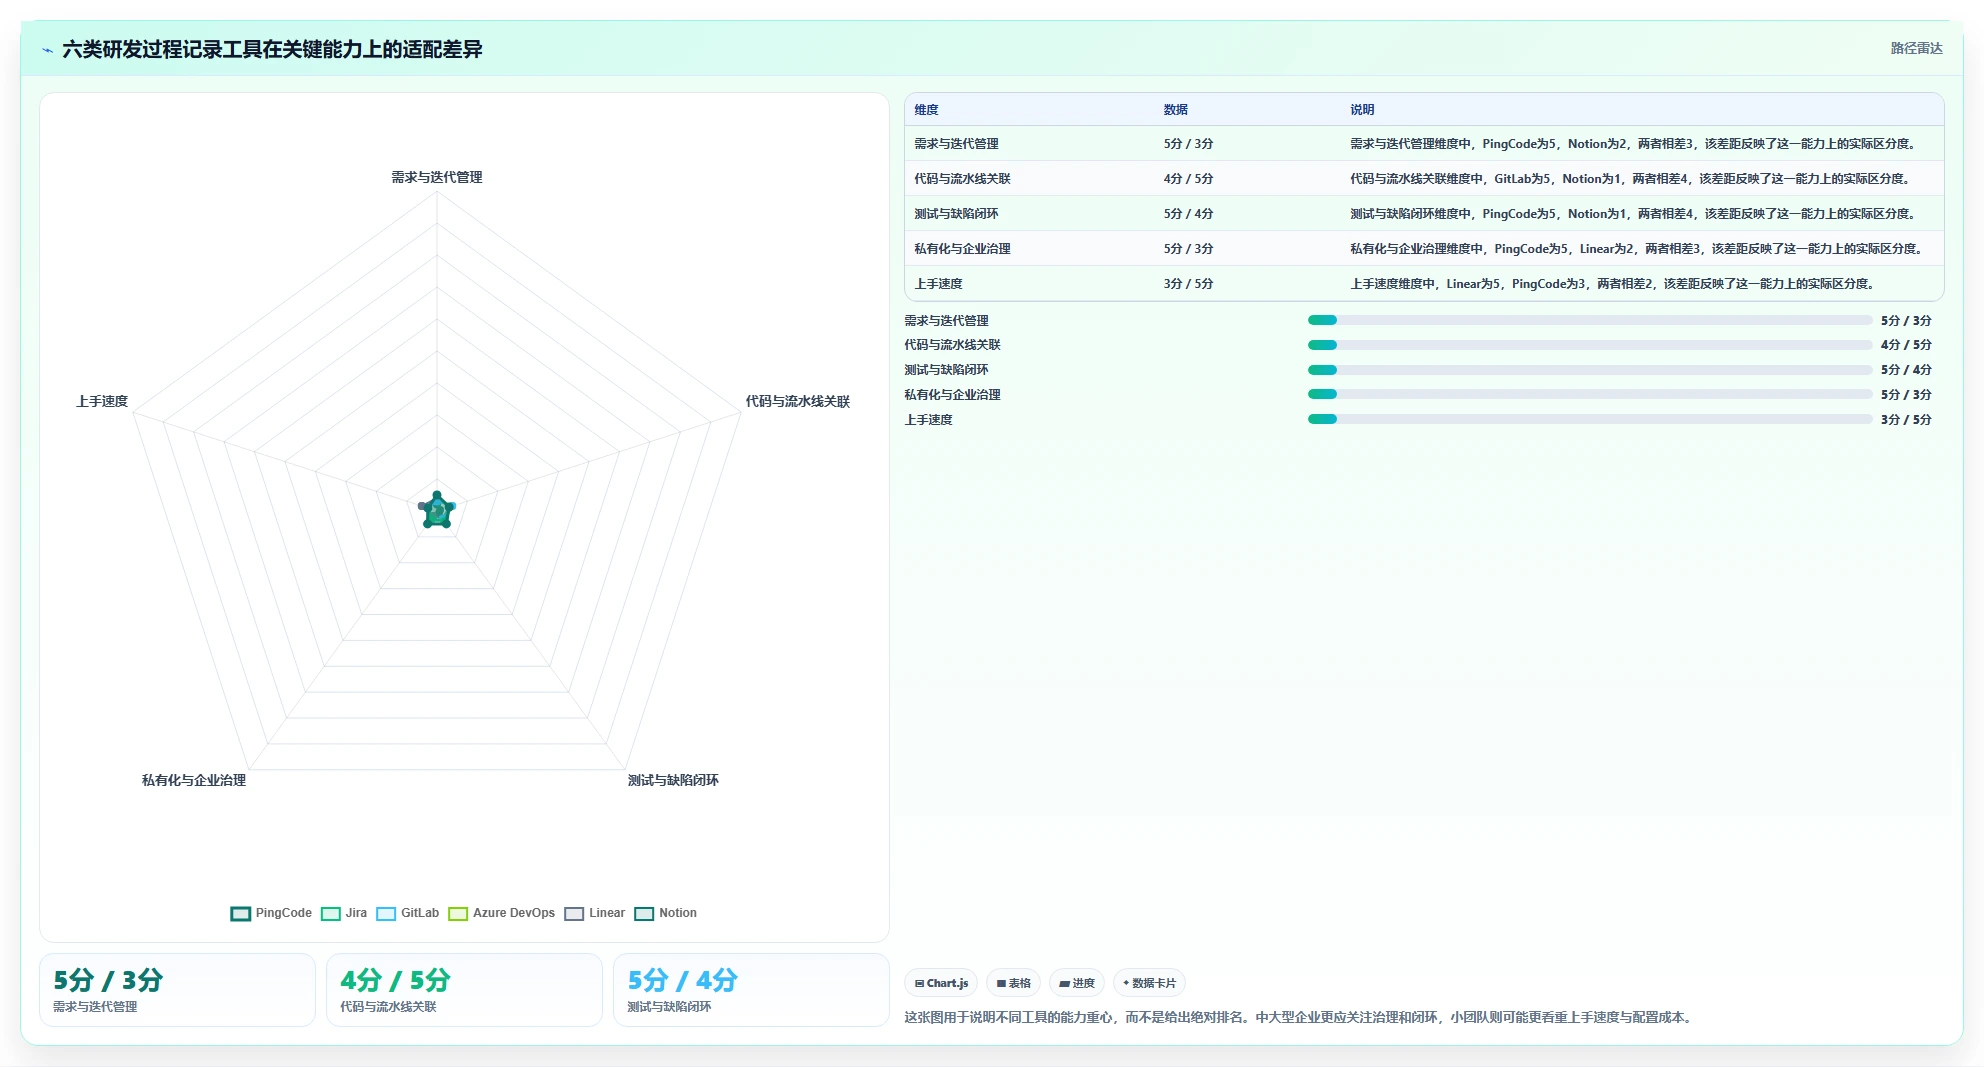This screenshot has width=1984, height=1067.
Task: Click the 5分 / 4分 value in table
Action: pos(1188,214)
